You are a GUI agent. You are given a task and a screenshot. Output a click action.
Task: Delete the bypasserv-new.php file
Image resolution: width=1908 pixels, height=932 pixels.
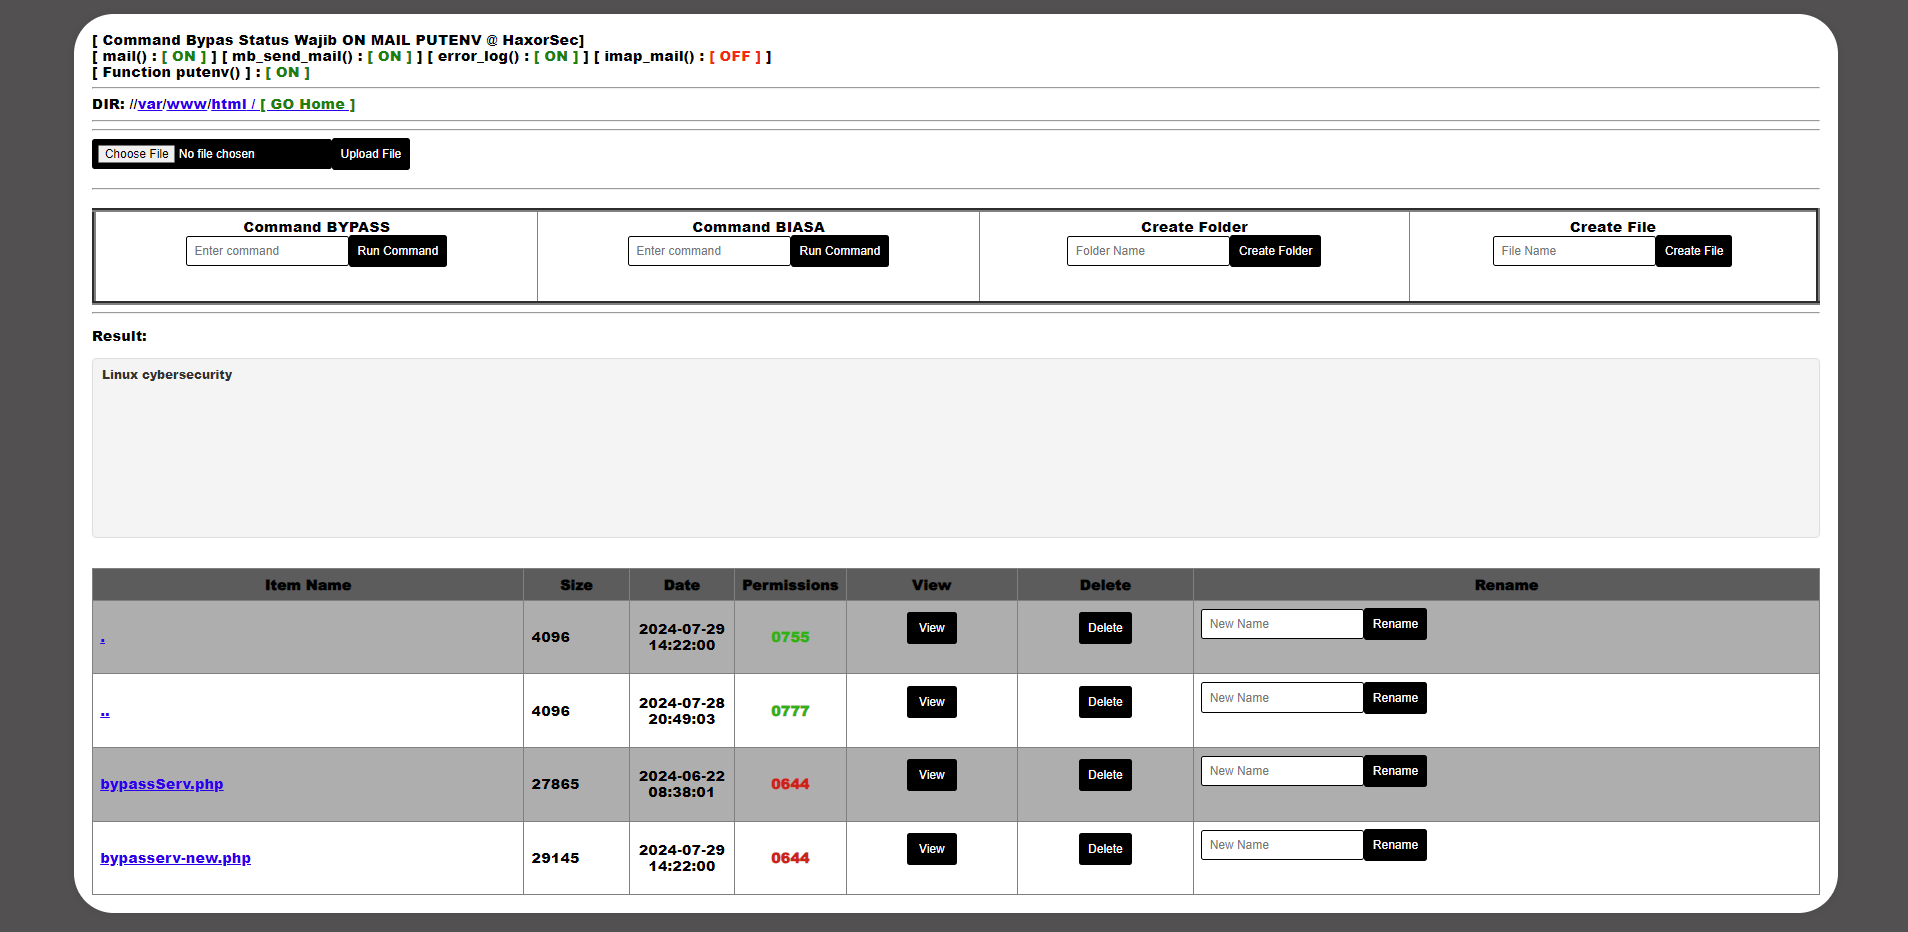coord(1105,849)
